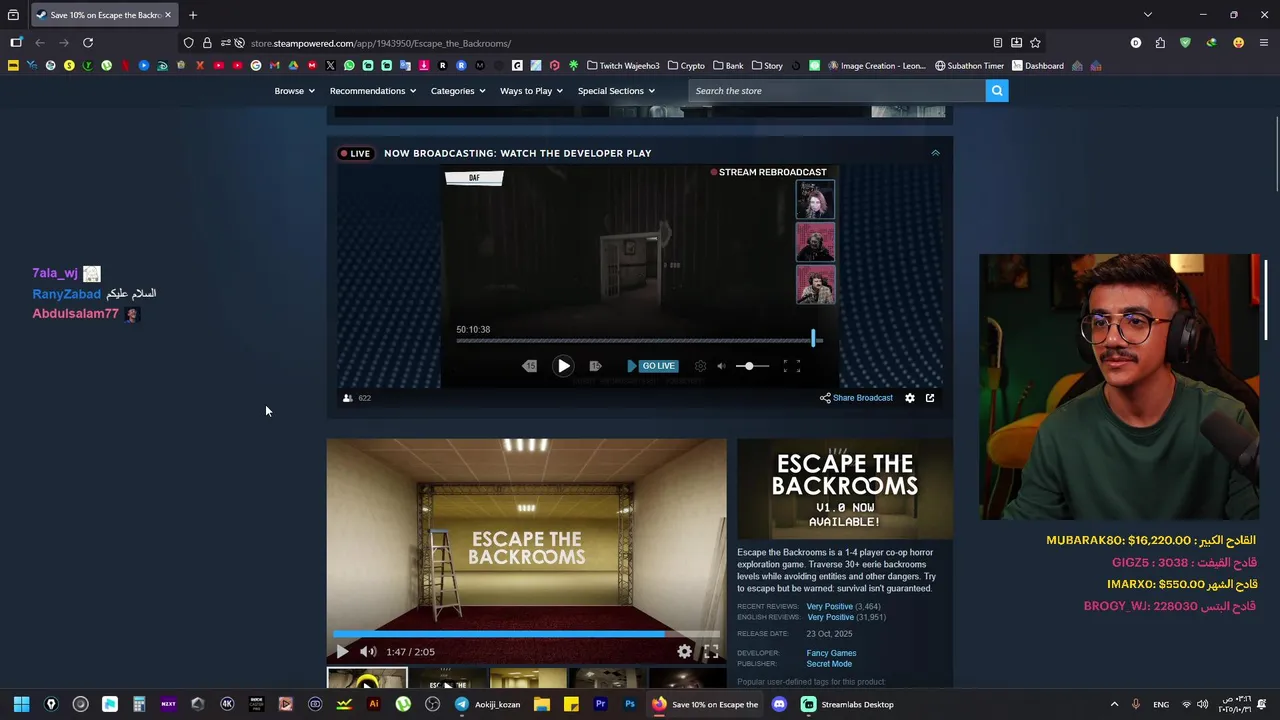Click the address bar URL
Image resolution: width=1280 pixels, height=720 pixels.
(x=380, y=43)
